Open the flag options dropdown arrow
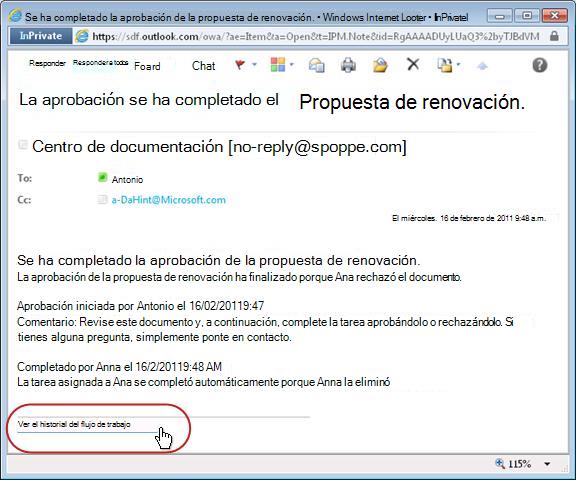This screenshot has height=480, width=576. tap(255, 65)
